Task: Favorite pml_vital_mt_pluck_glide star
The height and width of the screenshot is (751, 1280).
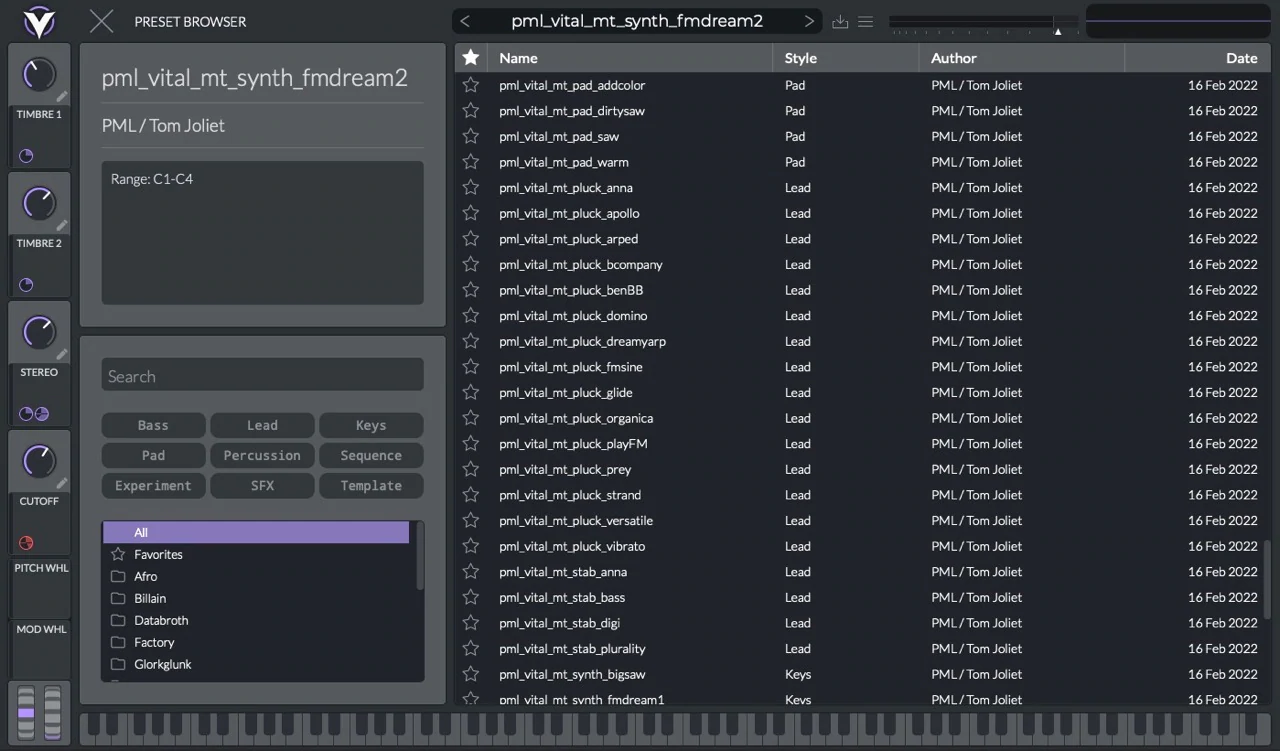Action: [470, 392]
